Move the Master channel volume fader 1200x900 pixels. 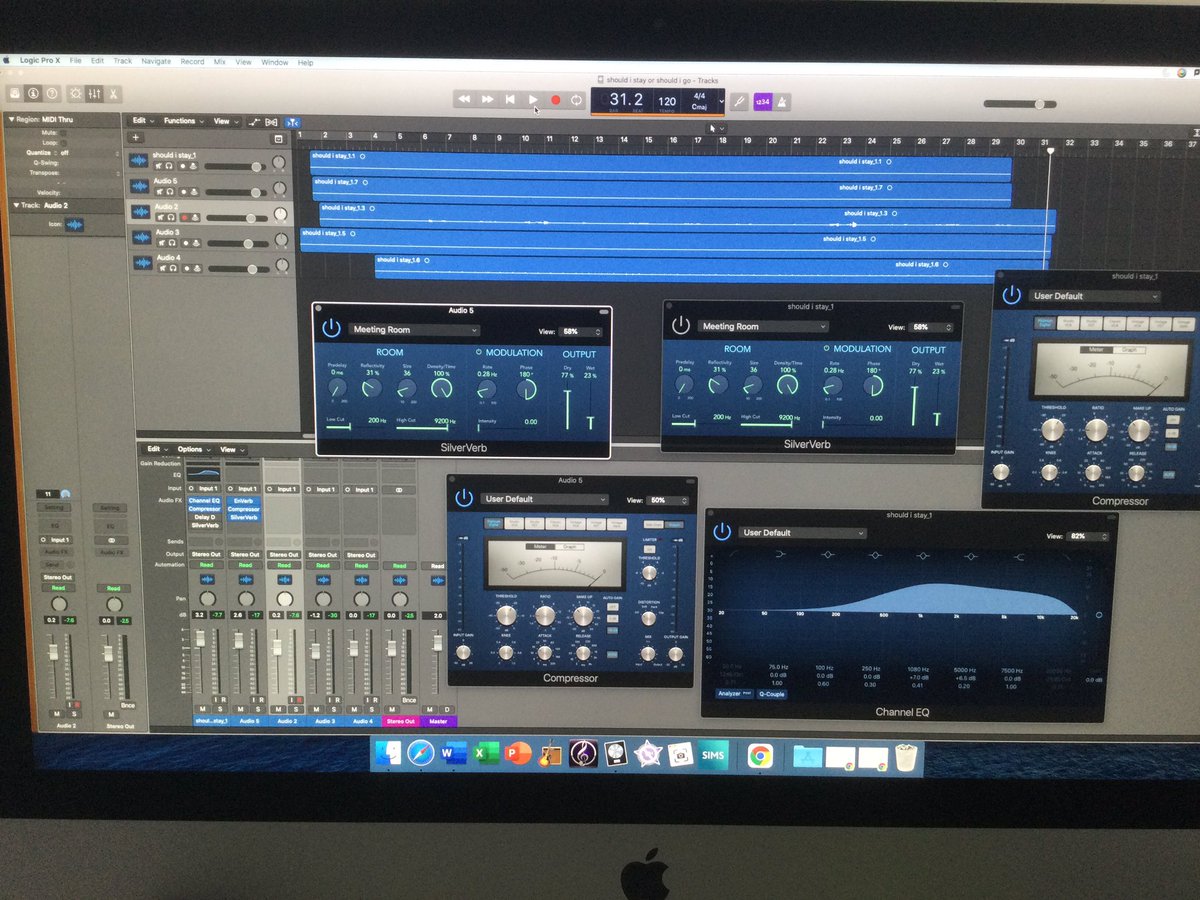pyautogui.click(x=436, y=644)
